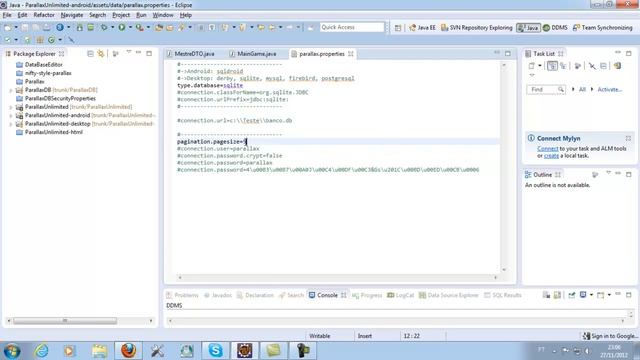Click the Task List hide completed icon
Image resolution: width=640 pixels, height=360 pixels.
coord(592,66)
